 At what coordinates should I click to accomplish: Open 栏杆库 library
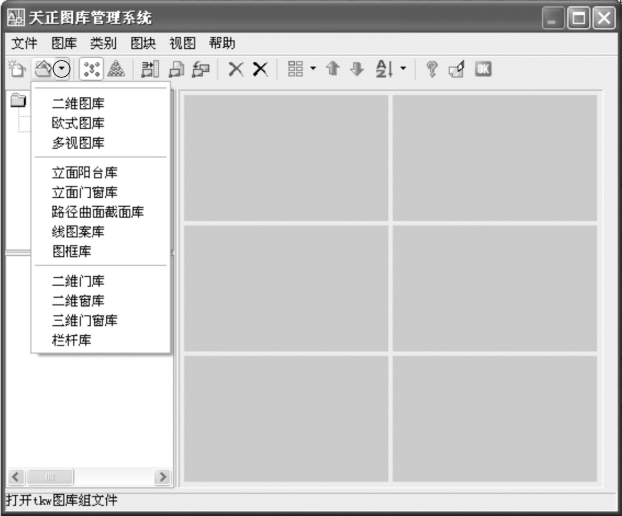(x=101, y=340)
